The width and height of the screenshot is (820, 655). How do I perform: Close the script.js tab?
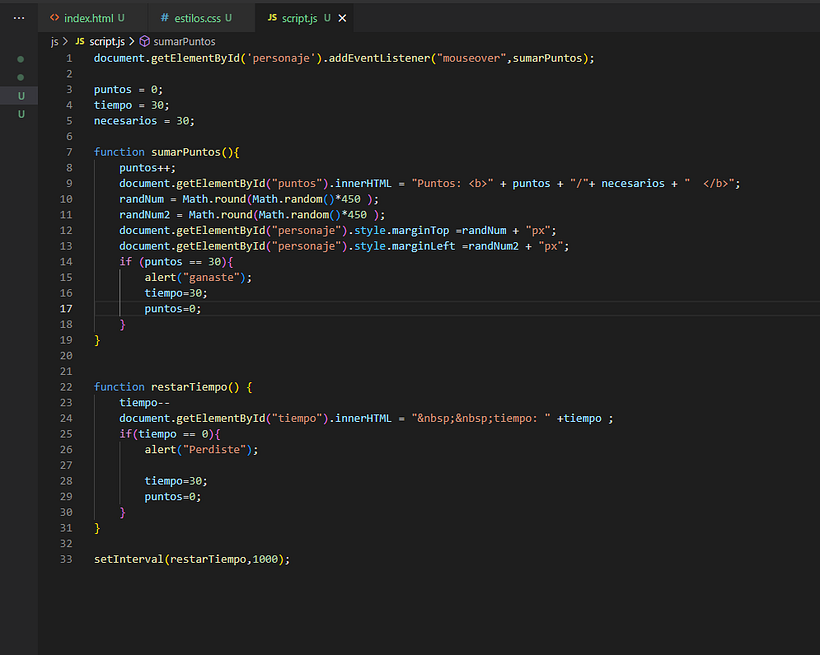point(343,18)
